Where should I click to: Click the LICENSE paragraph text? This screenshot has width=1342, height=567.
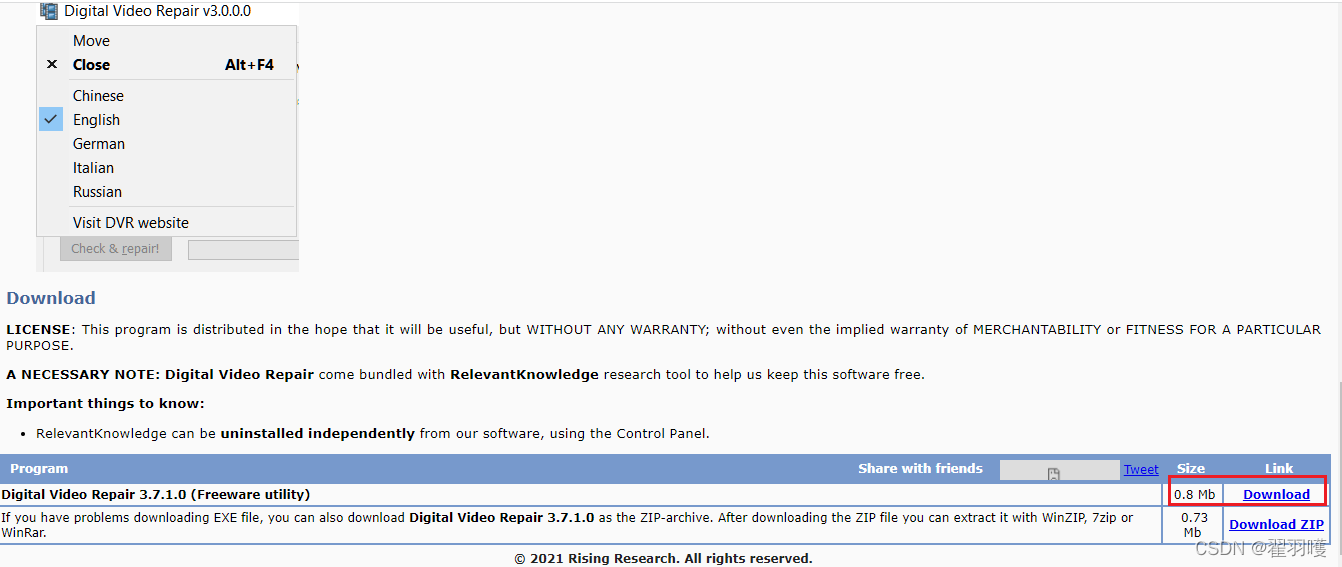[x=663, y=337]
